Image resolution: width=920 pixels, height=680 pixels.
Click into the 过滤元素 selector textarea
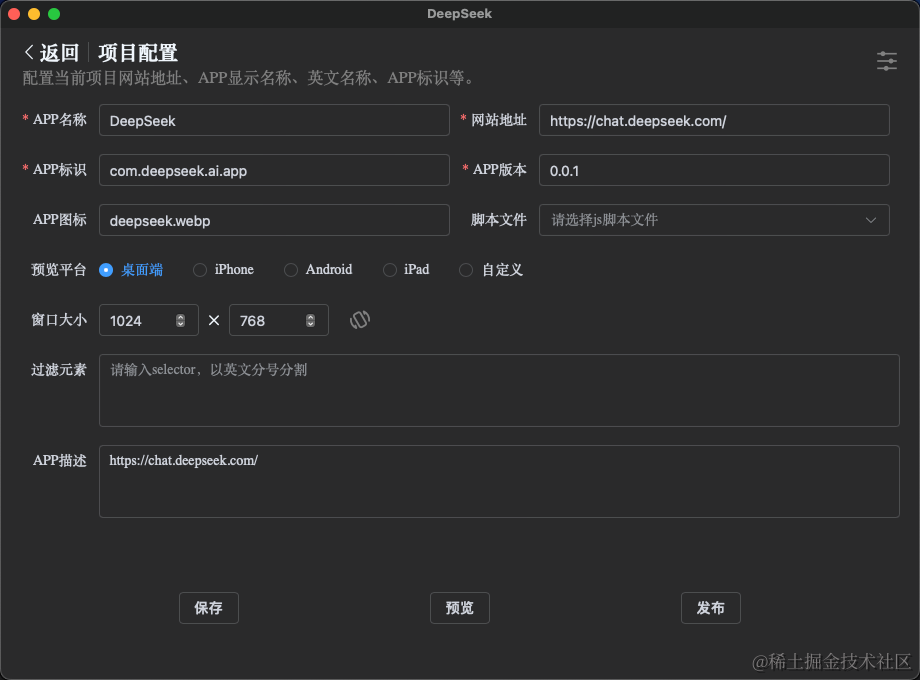coord(499,390)
